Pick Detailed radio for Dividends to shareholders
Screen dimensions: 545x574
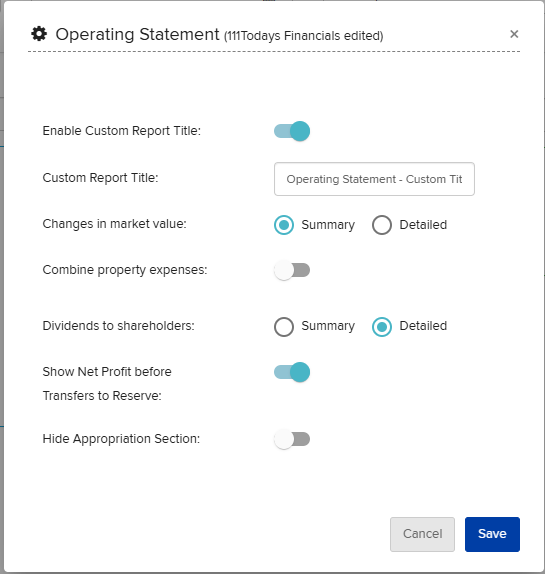point(382,326)
